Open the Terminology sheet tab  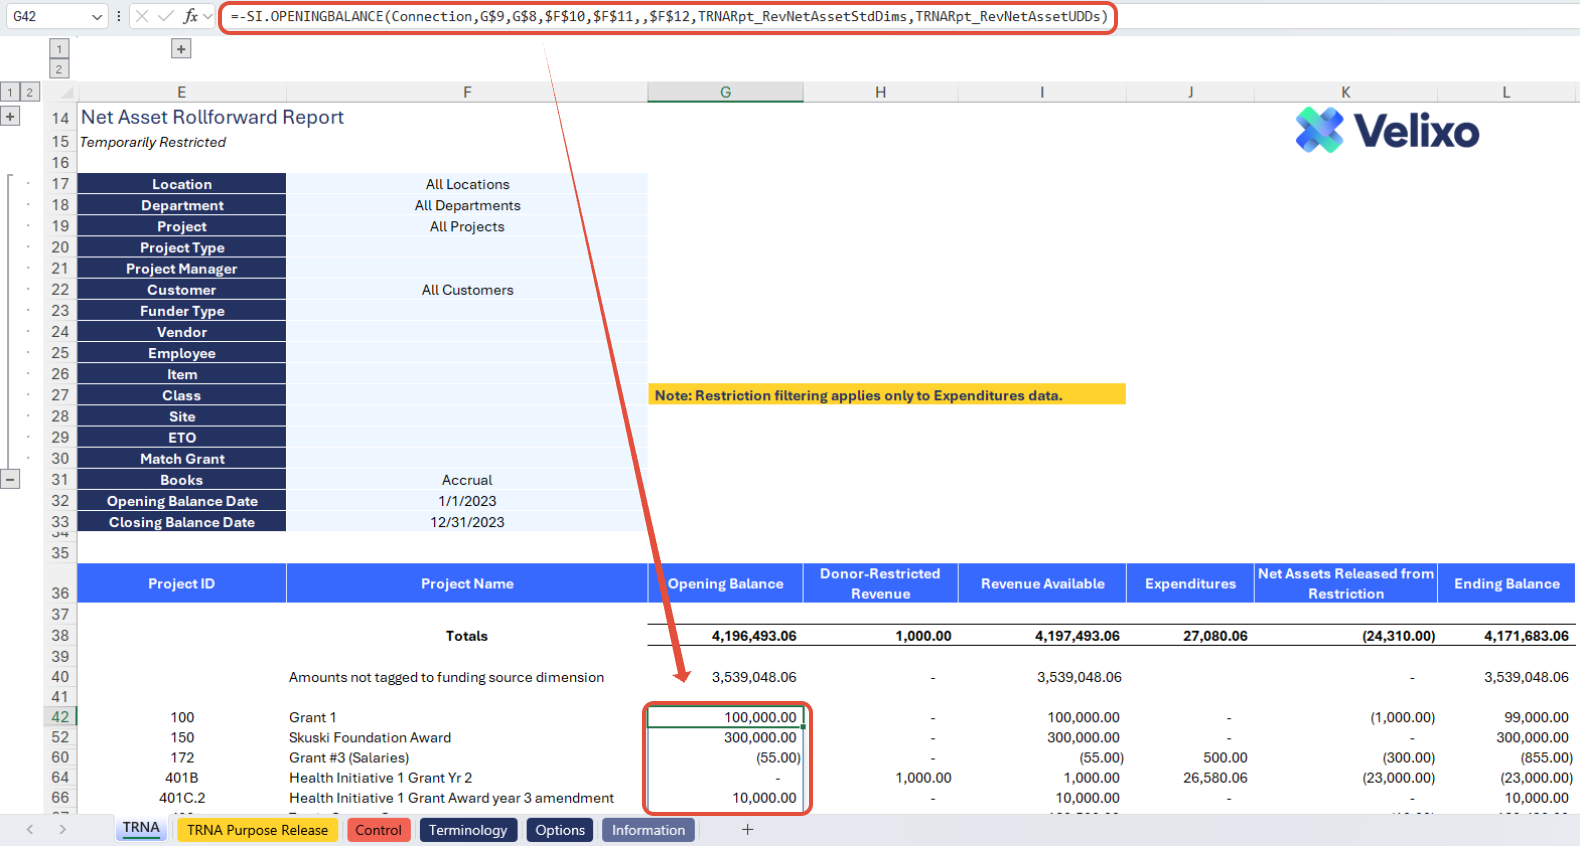point(468,830)
